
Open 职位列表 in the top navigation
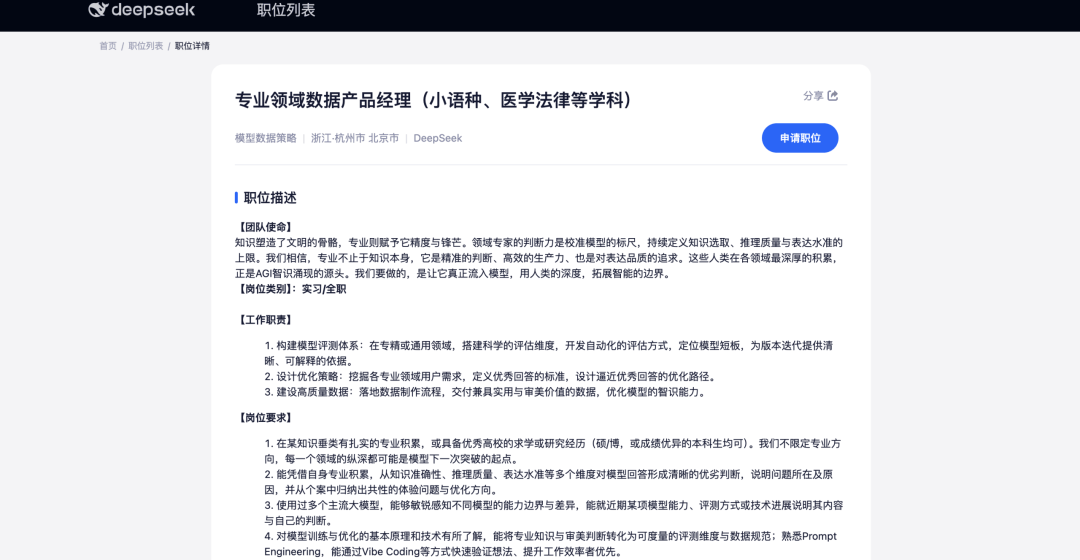pyautogui.click(x=286, y=10)
